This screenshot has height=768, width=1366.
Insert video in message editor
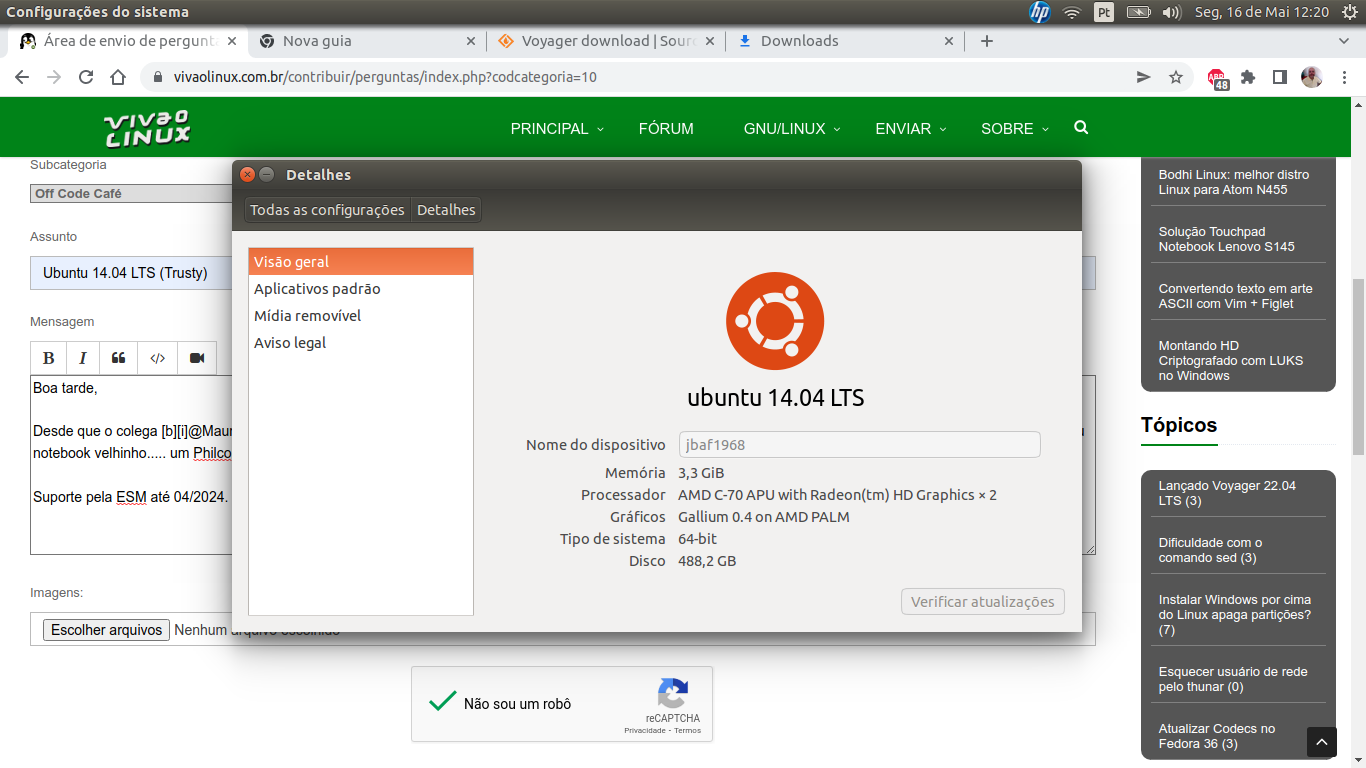[x=197, y=358]
